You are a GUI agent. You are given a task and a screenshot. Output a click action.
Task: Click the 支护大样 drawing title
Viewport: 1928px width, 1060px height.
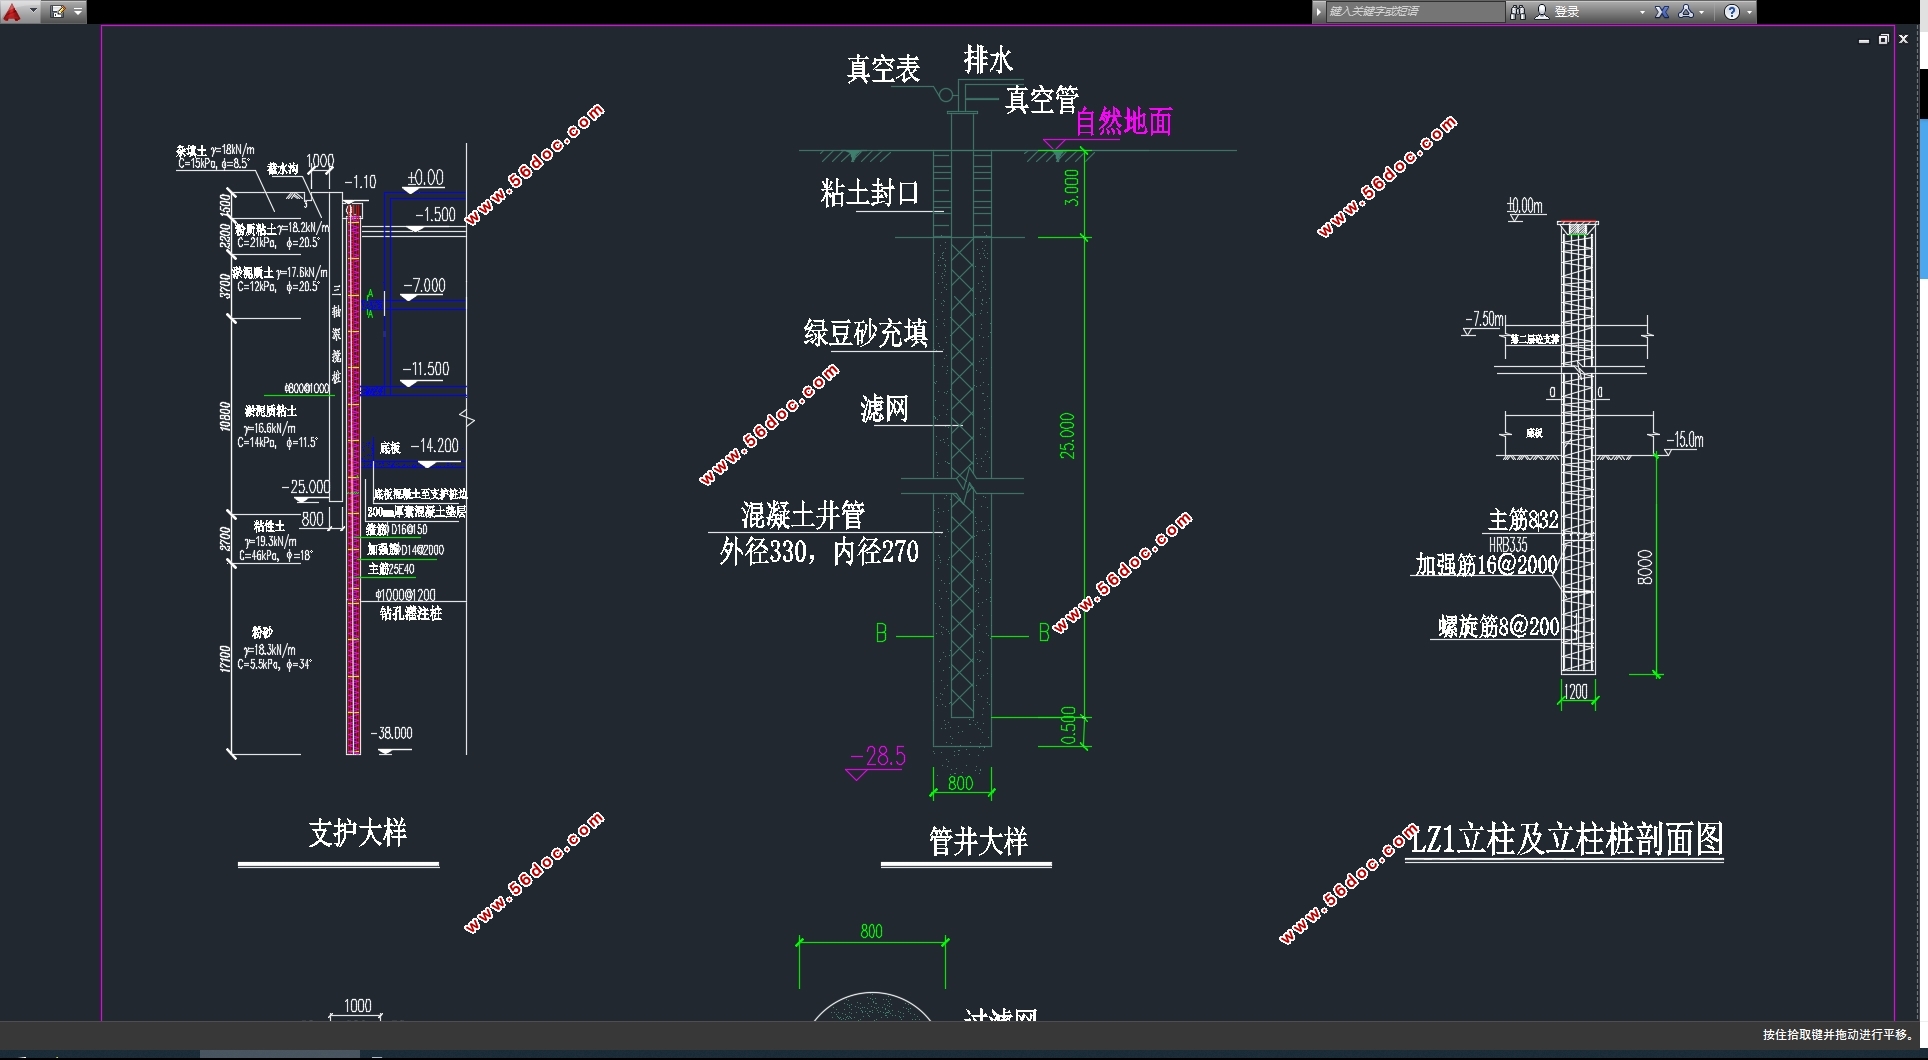coord(357,833)
